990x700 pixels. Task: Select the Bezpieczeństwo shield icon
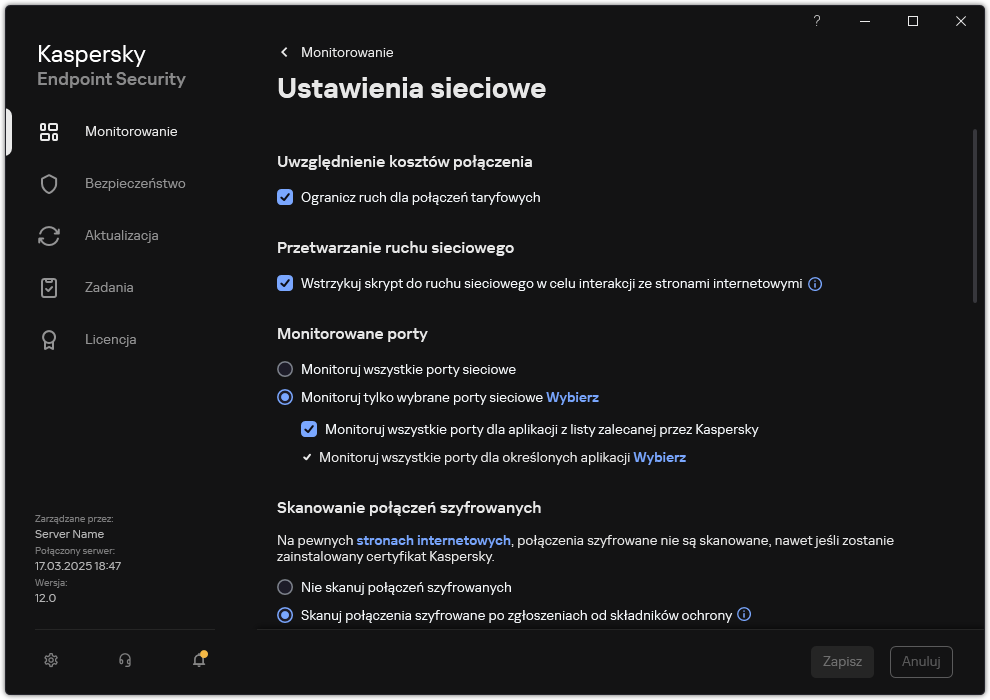(x=49, y=183)
